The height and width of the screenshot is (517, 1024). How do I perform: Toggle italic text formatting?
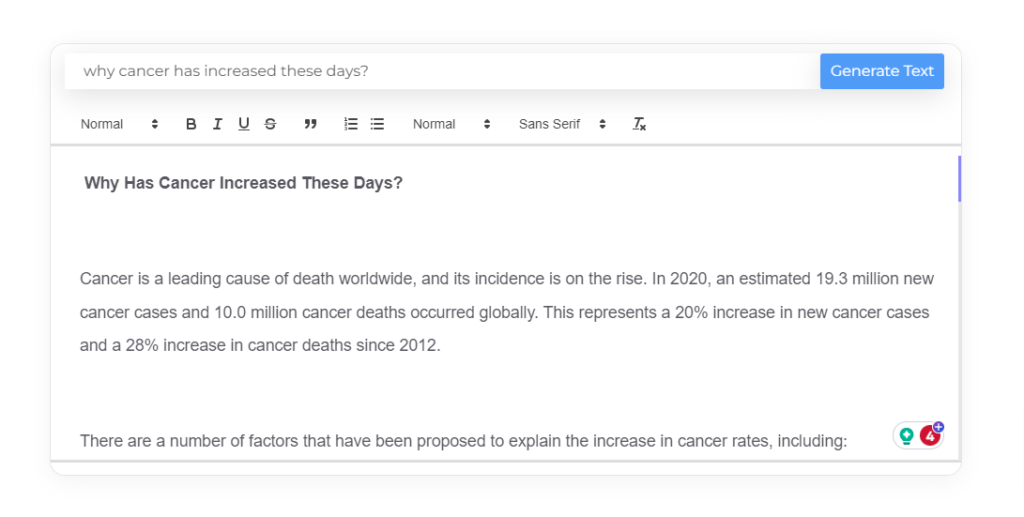click(x=217, y=124)
